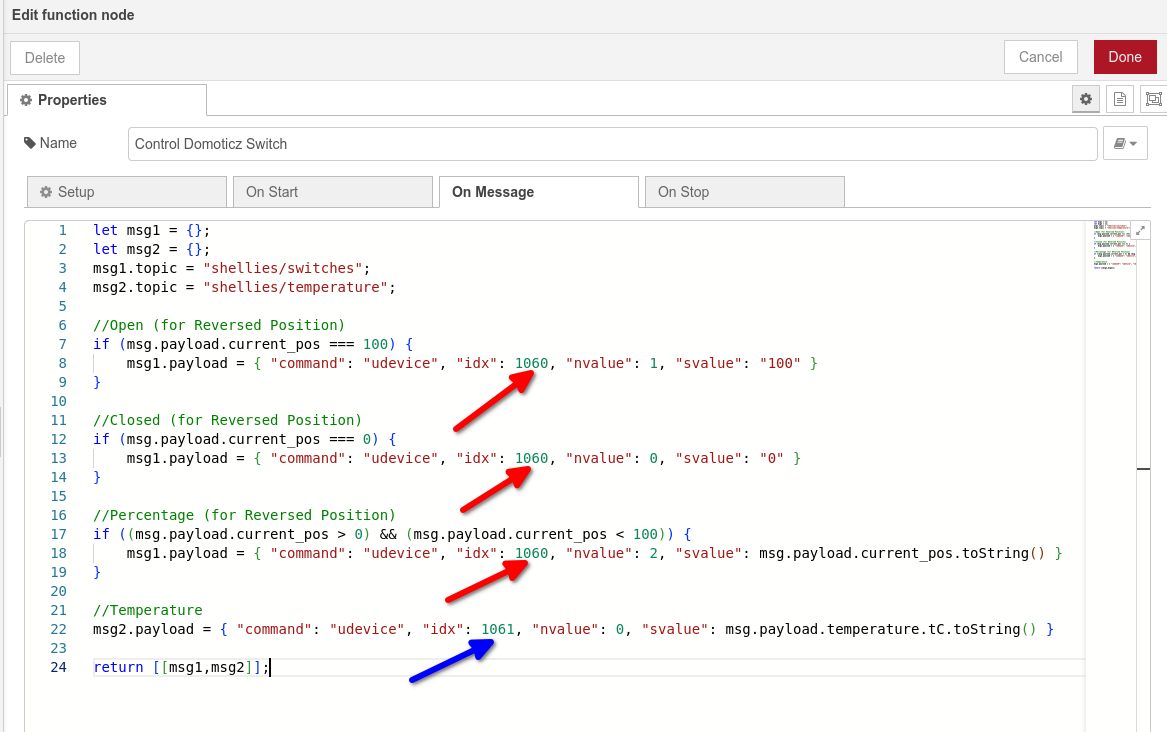1167x732 pixels.
Task: Click the Name field with Control Domoticz Switch
Action: (x=613, y=144)
